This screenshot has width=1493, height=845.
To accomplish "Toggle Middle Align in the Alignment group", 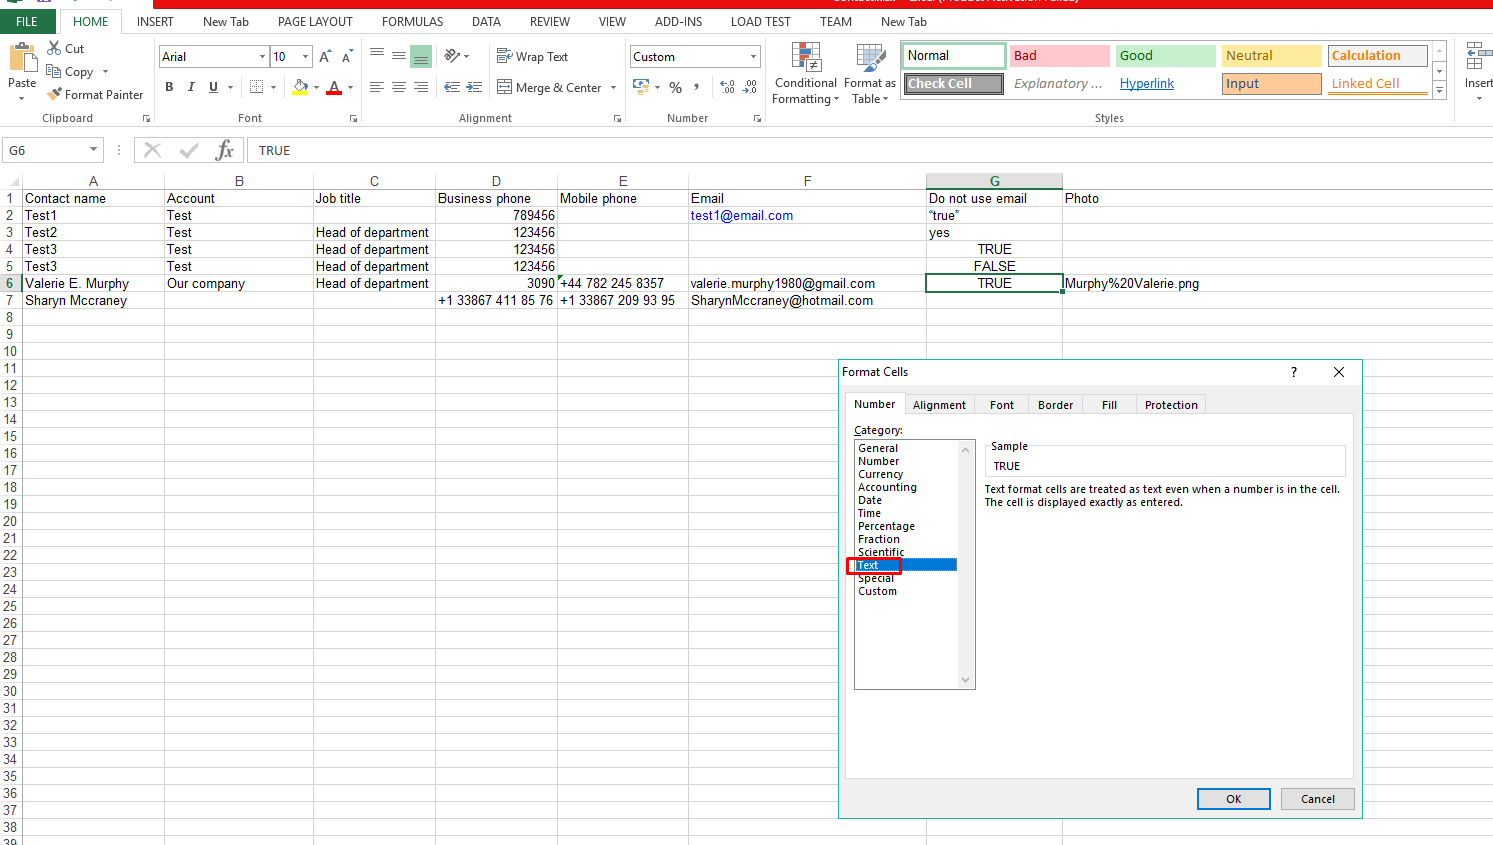I will pyautogui.click(x=399, y=56).
